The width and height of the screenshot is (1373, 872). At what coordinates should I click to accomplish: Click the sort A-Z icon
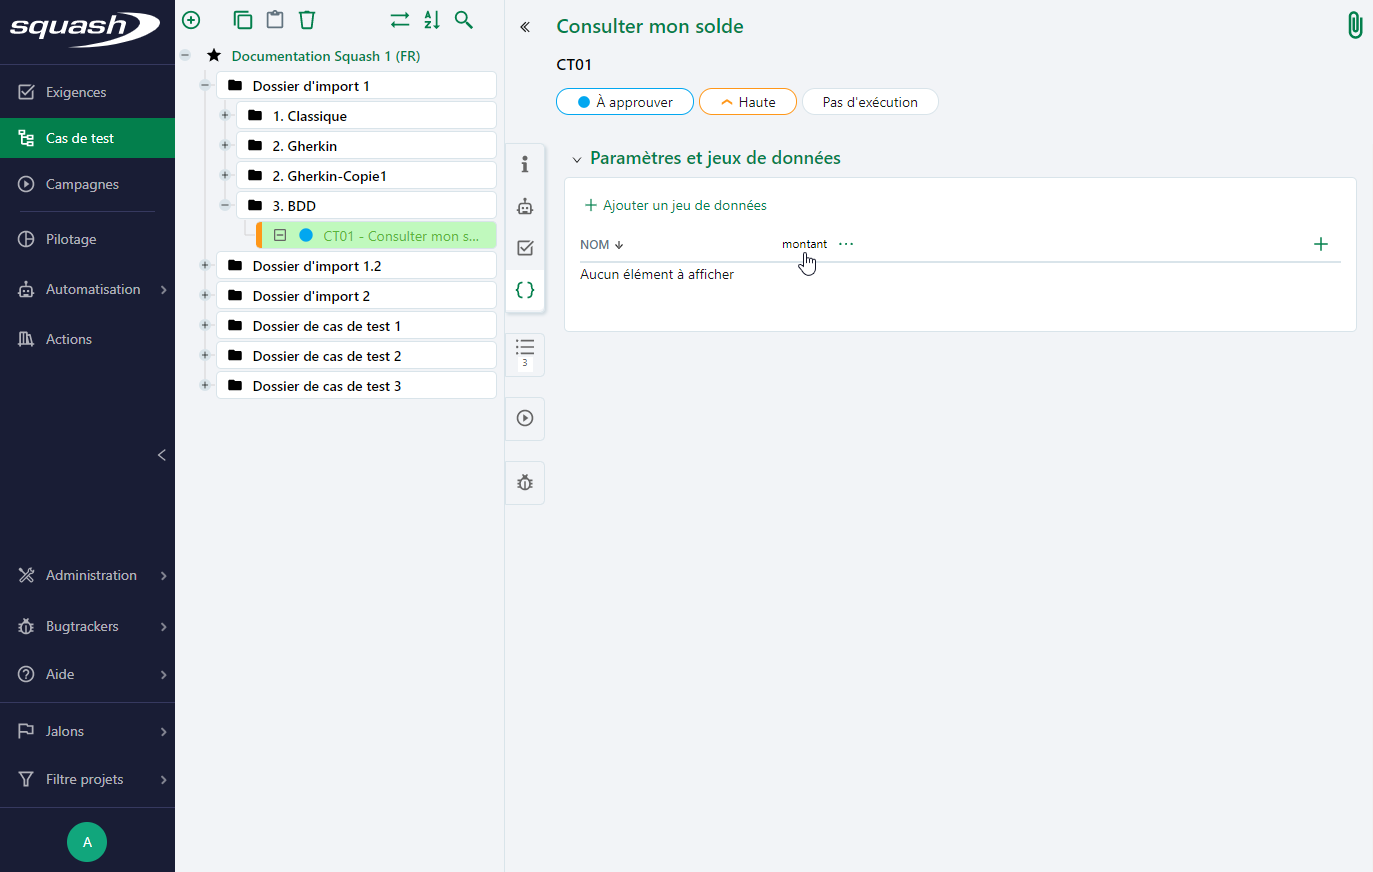(432, 20)
